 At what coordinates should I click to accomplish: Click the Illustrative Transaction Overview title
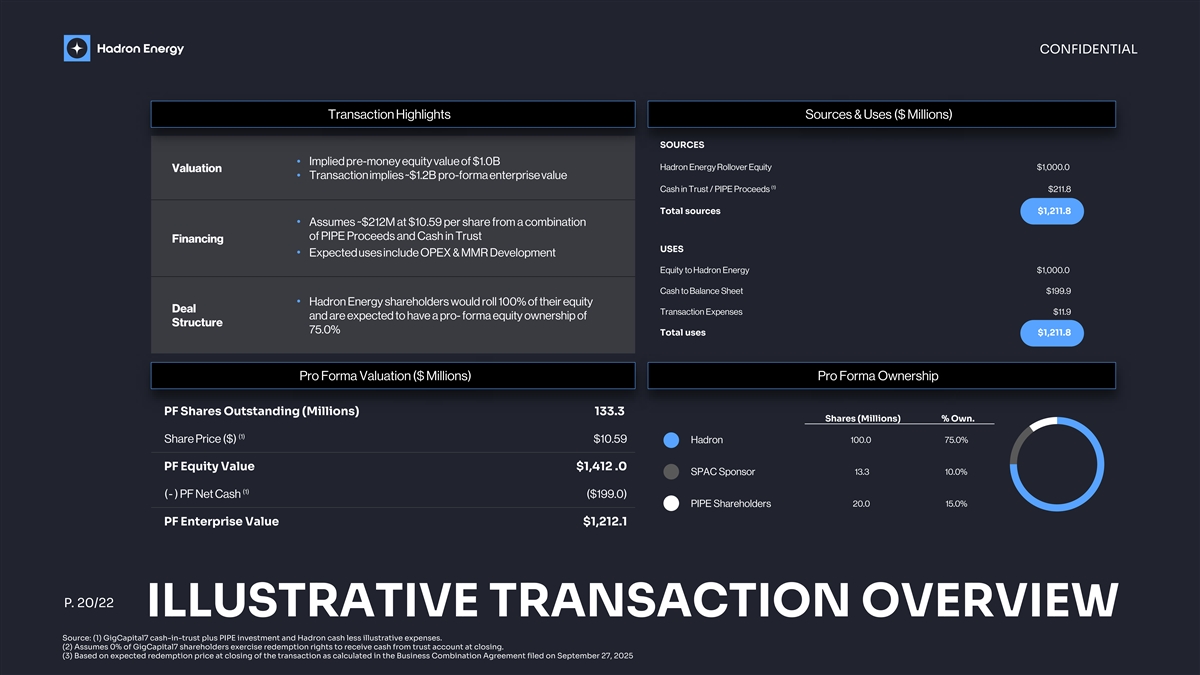click(x=632, y=601)
